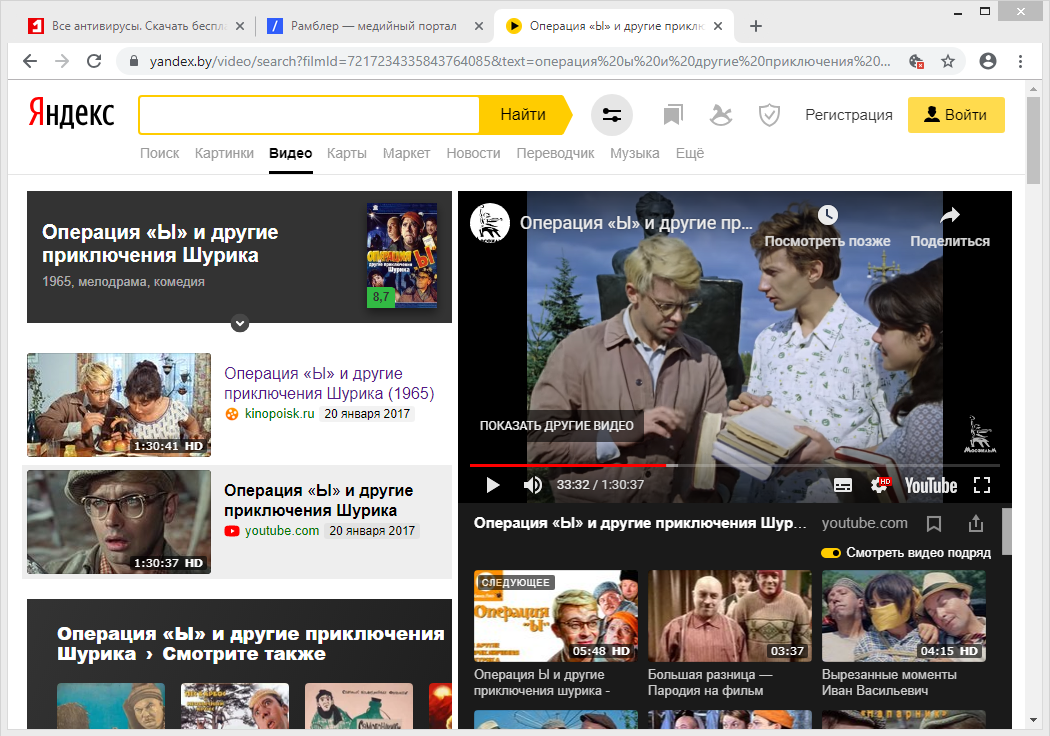Click the 'Найти' search button
The width and height of the screenshot is (1050, 736).
525,115
